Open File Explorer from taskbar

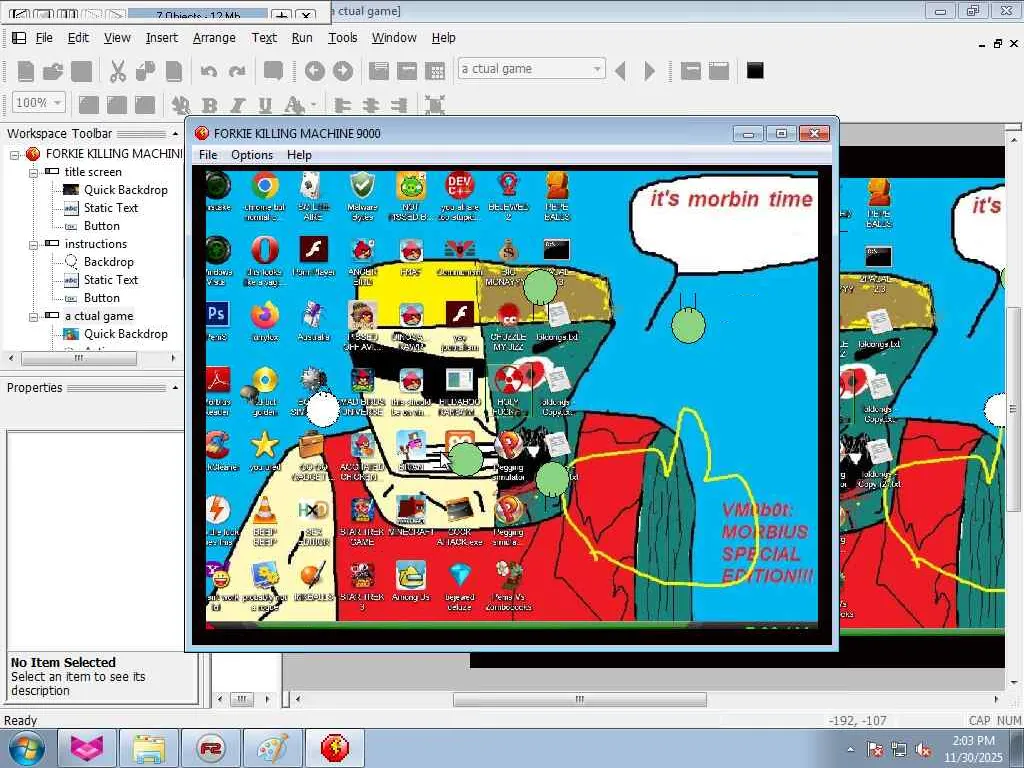(x=149, y=748)
